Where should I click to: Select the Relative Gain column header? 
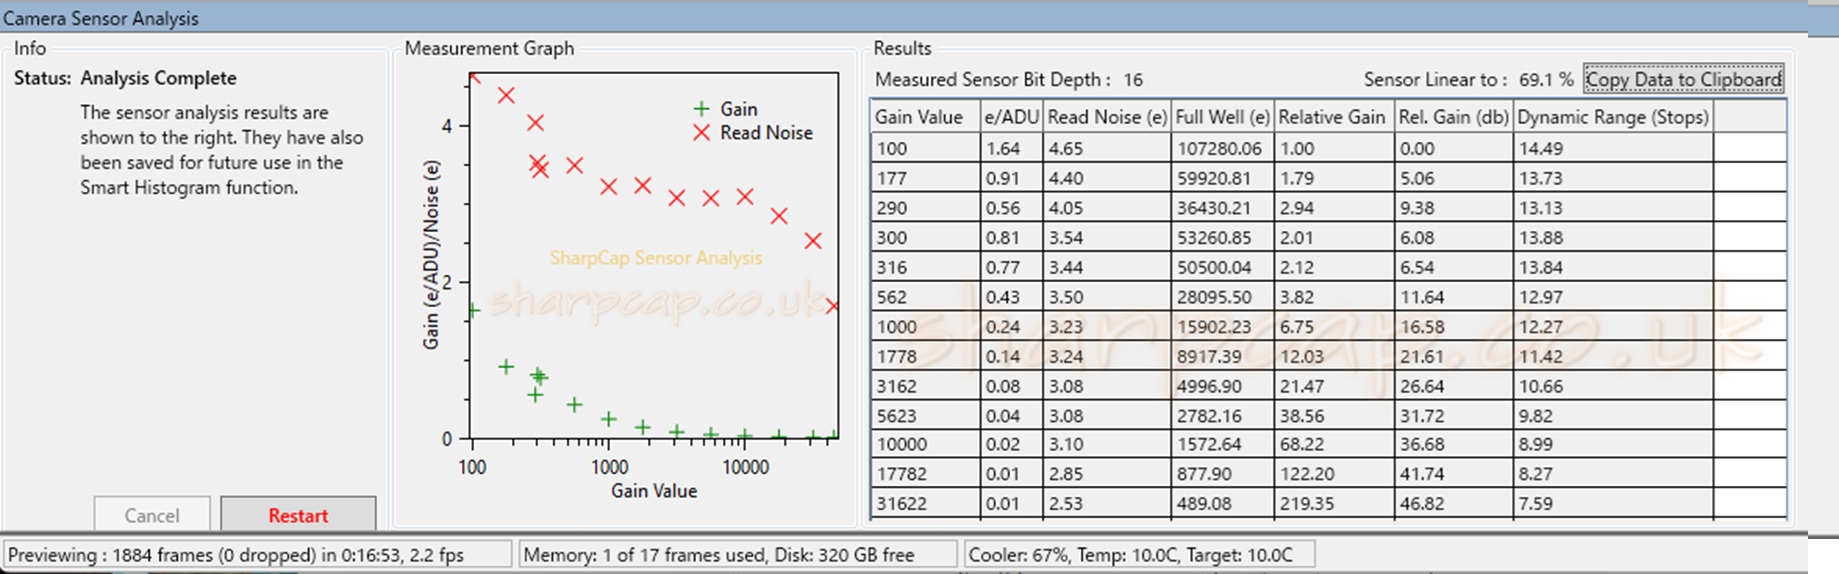tap(1334, 117)
